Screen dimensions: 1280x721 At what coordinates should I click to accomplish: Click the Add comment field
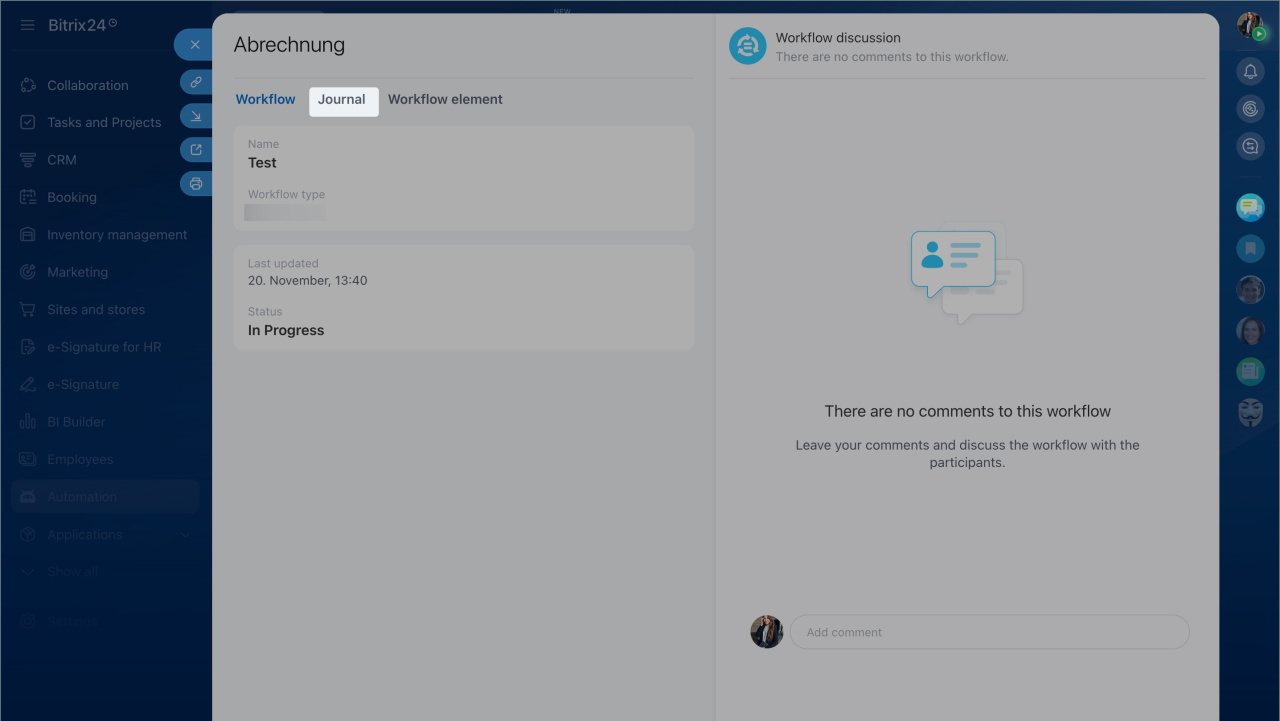click(x=989, y=632)
